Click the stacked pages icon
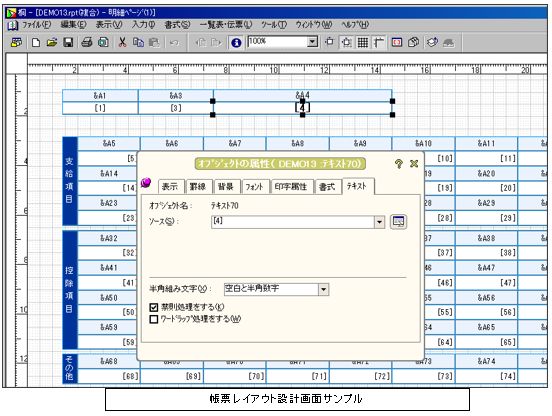 413,43
